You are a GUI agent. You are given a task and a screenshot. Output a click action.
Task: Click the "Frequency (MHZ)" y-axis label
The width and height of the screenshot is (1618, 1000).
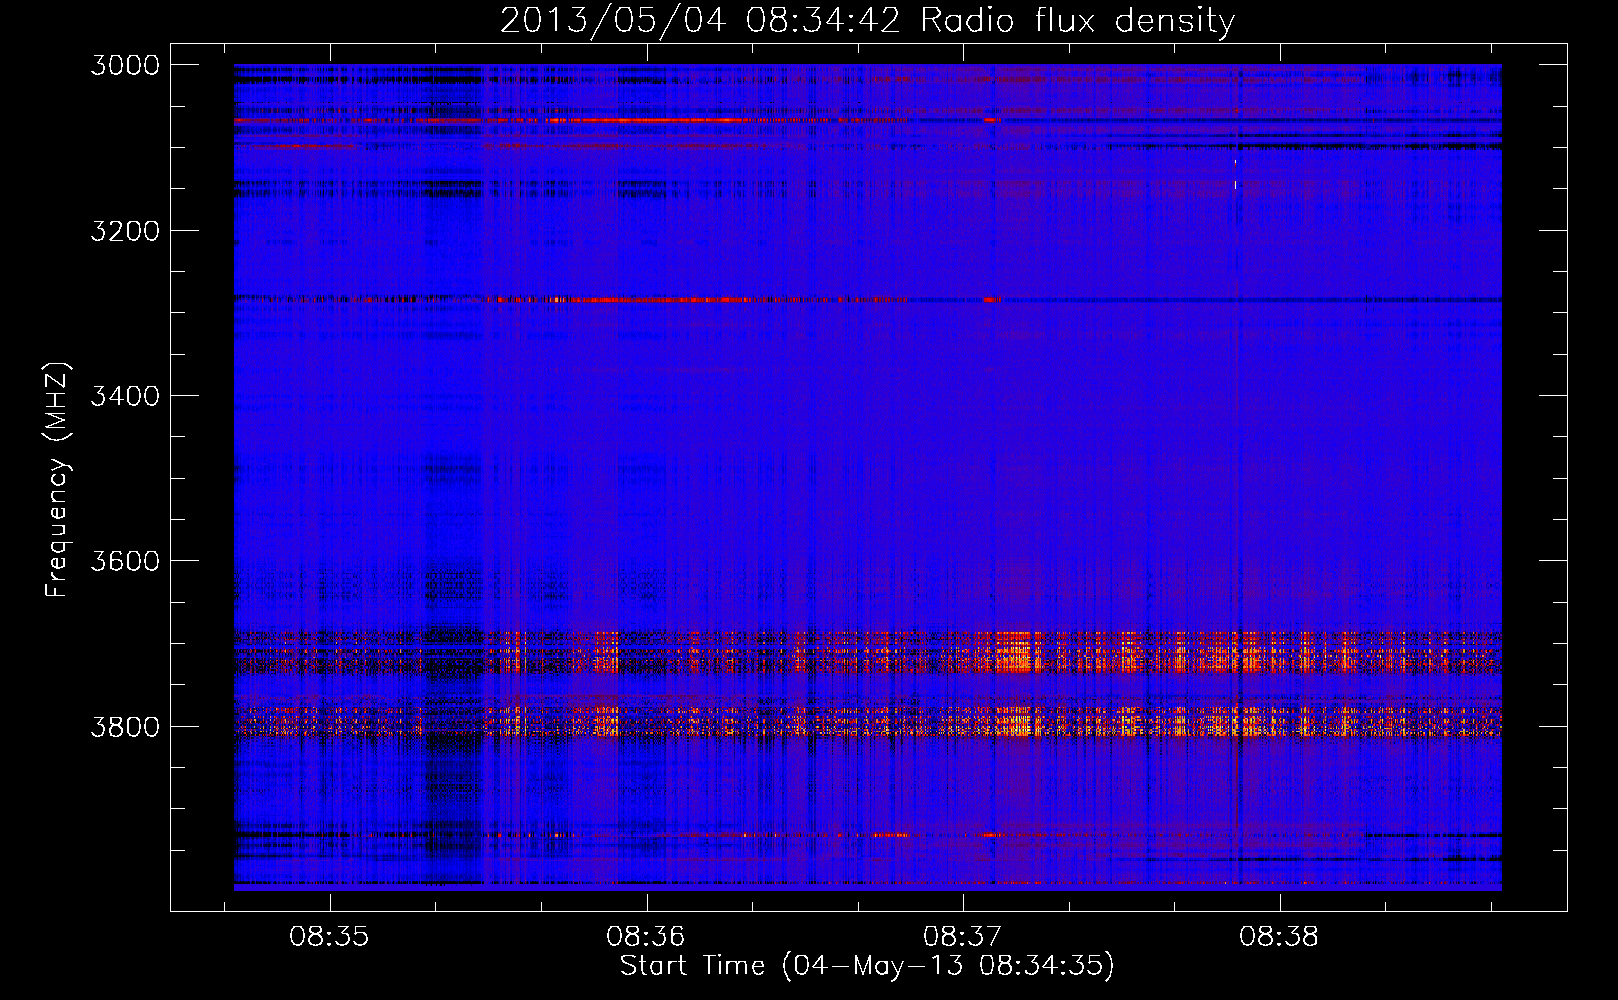(x=58, y=480)
